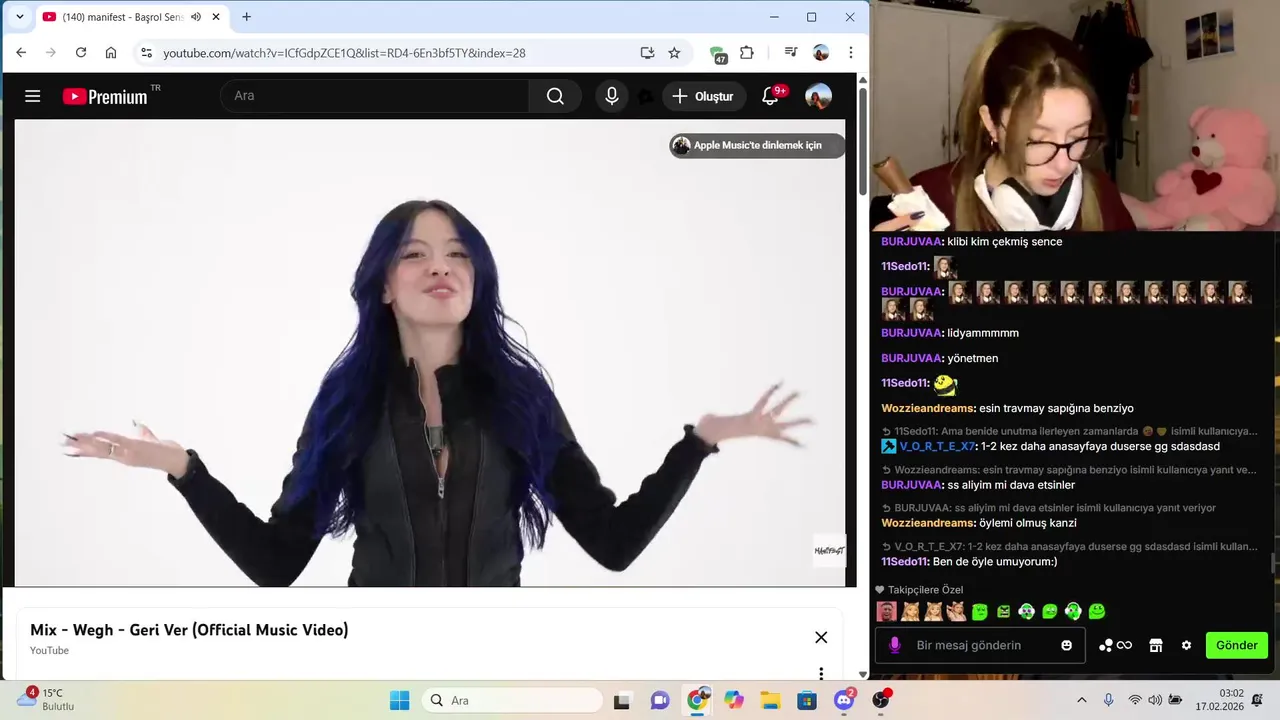Click 11Sedo11 name beside 'Ben de öyle umuyorum:)'
The image size is (1280, 720).
tap(905, 561)
